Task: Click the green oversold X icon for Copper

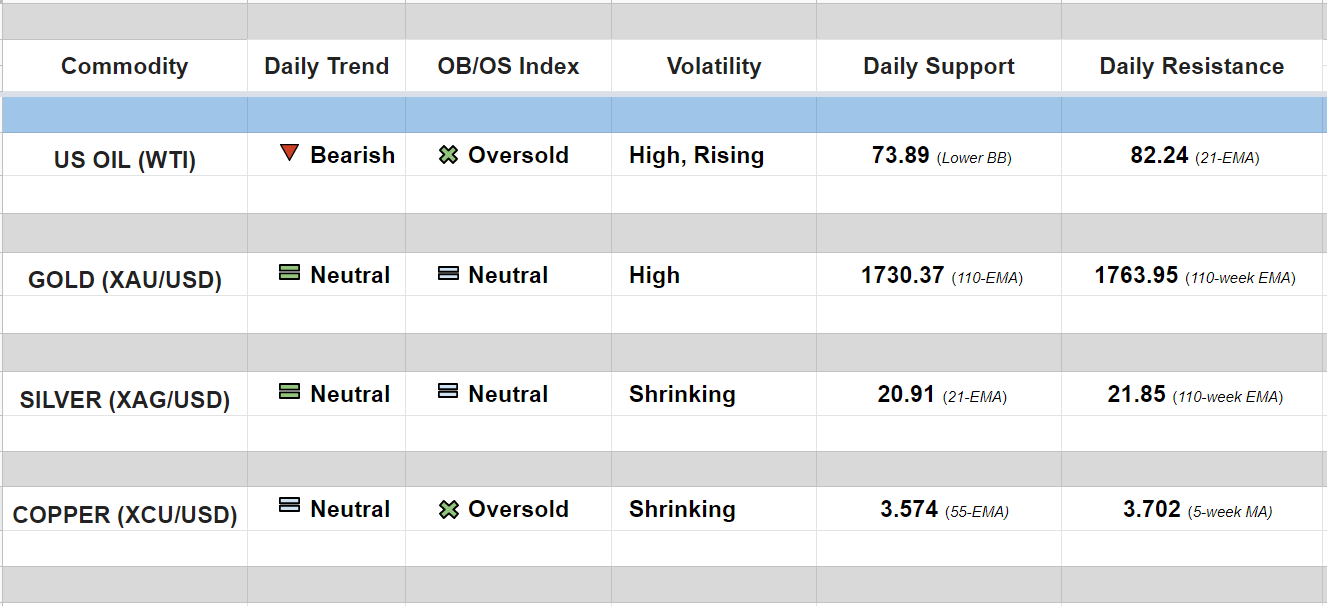Action: (449, 509)
